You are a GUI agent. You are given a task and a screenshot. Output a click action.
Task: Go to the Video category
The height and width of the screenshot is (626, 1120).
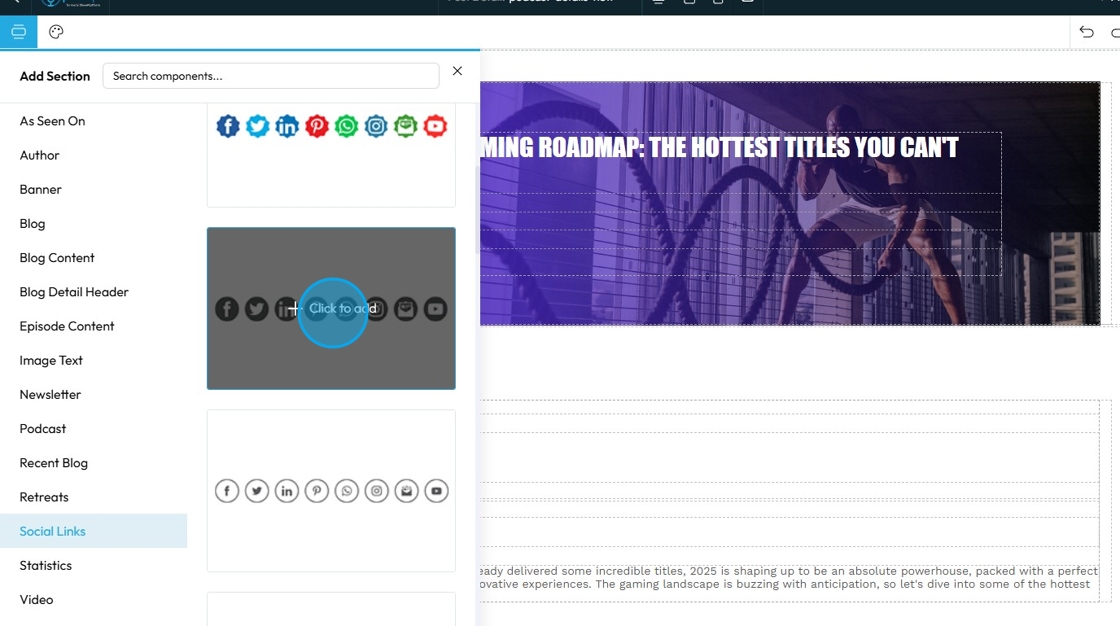coord(36,600)
